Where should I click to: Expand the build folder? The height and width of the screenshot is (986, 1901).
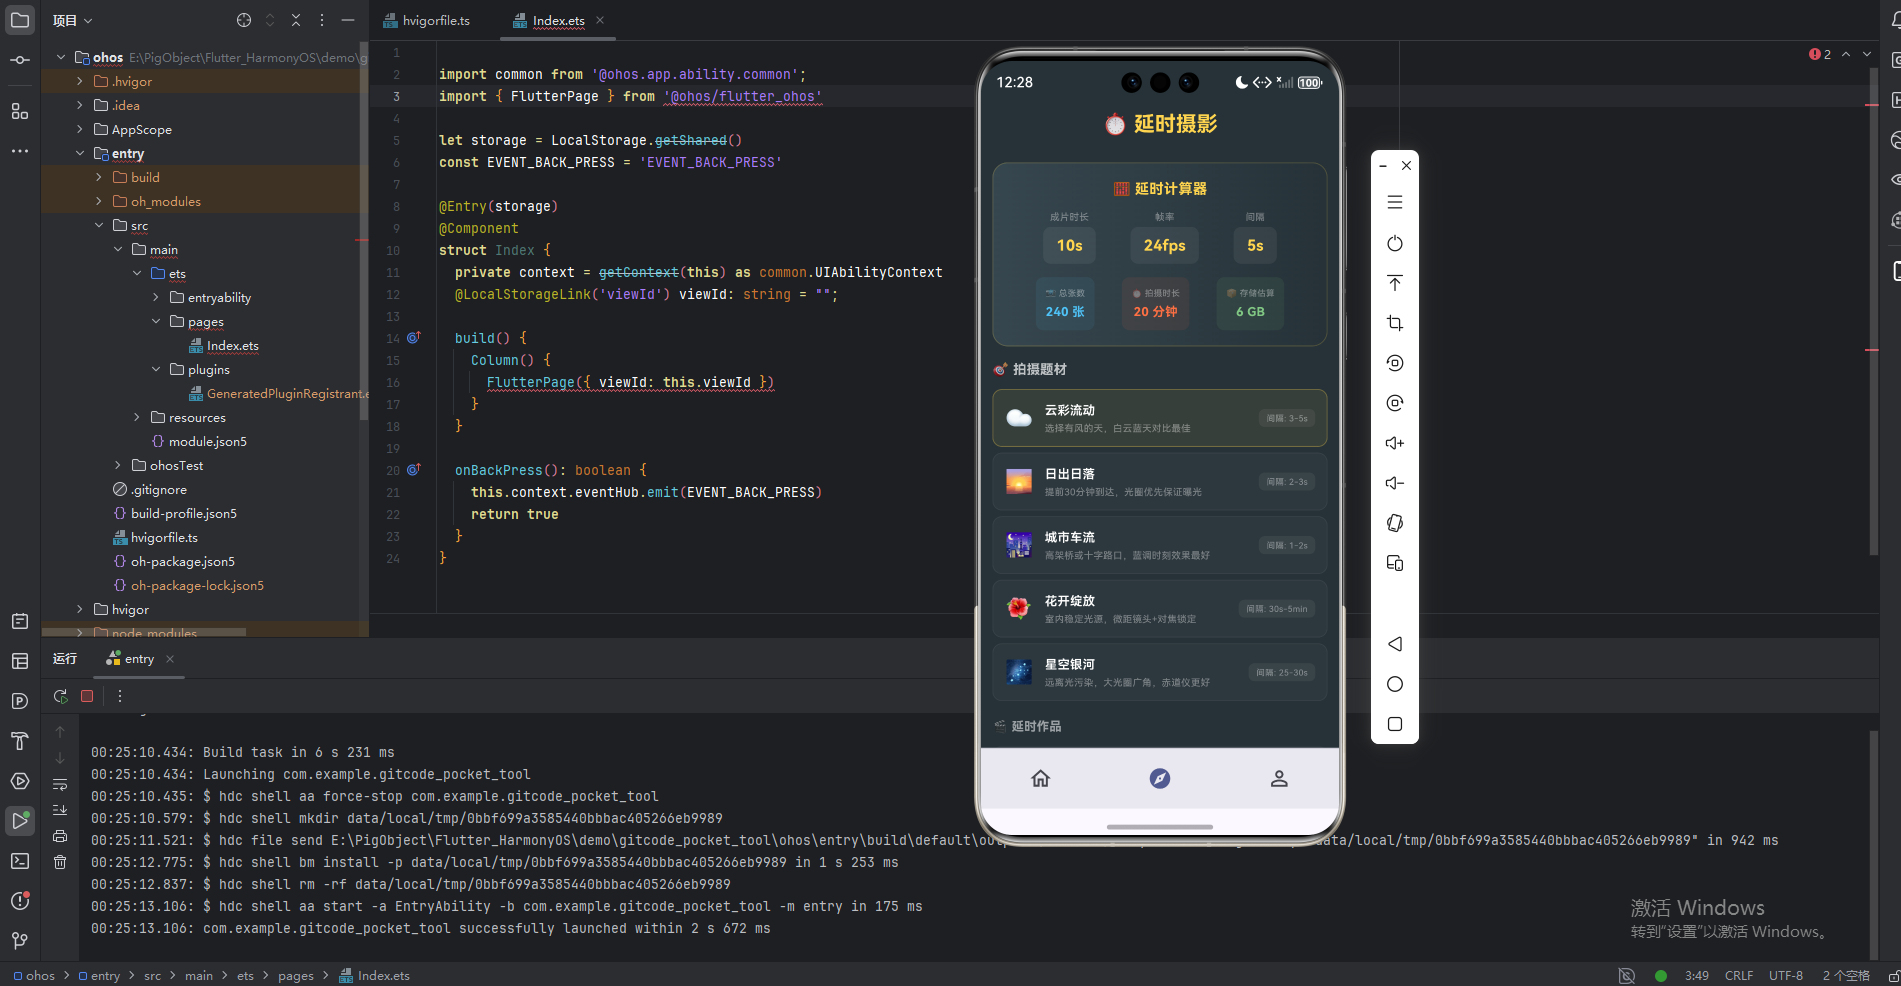pos(99,177)
